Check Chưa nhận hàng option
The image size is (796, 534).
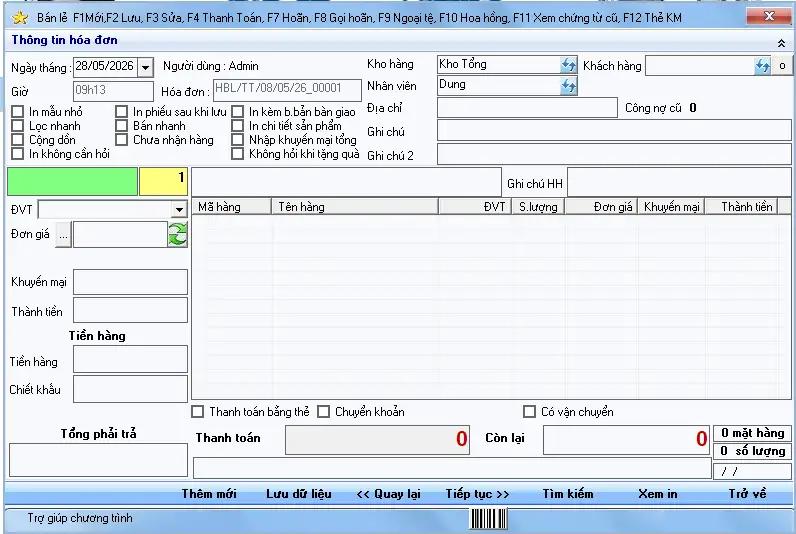tap(121, 140)
